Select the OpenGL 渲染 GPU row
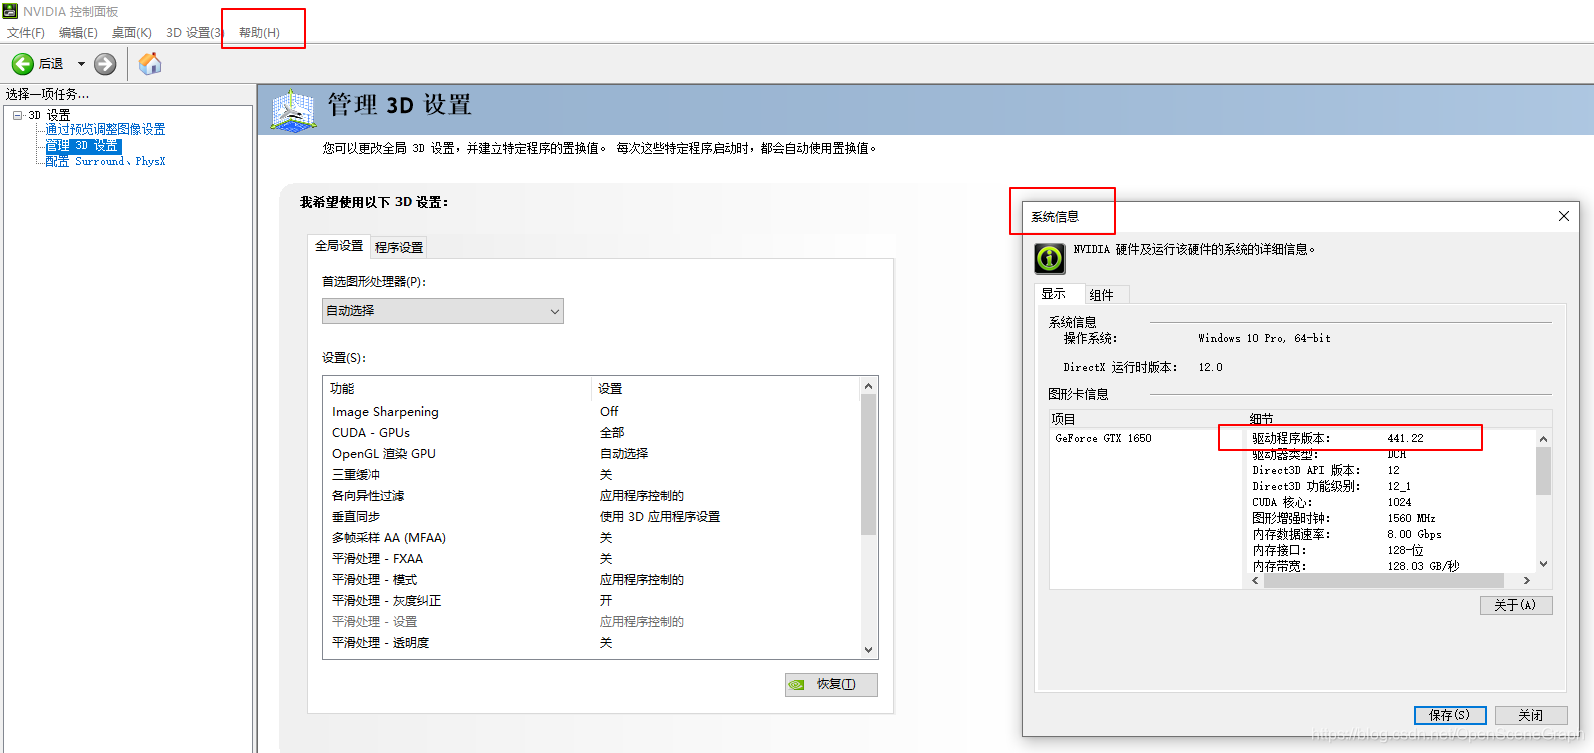The width and height of the screenshot is (1594, 753). pyautogui.click(x=591, y=454)
